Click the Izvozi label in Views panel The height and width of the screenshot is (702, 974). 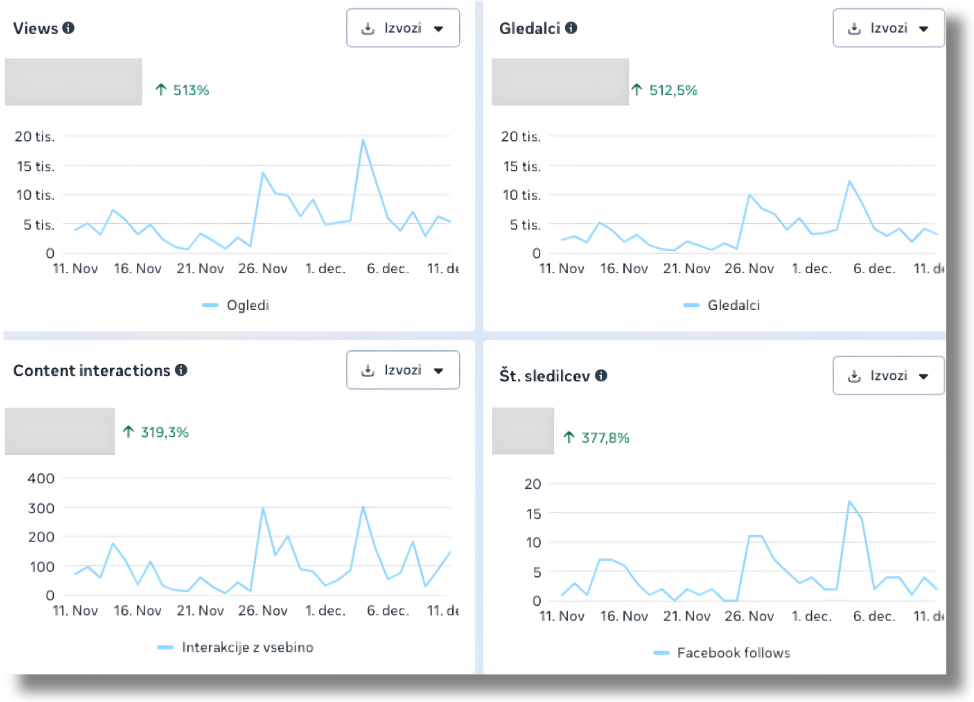click(403, 28)
